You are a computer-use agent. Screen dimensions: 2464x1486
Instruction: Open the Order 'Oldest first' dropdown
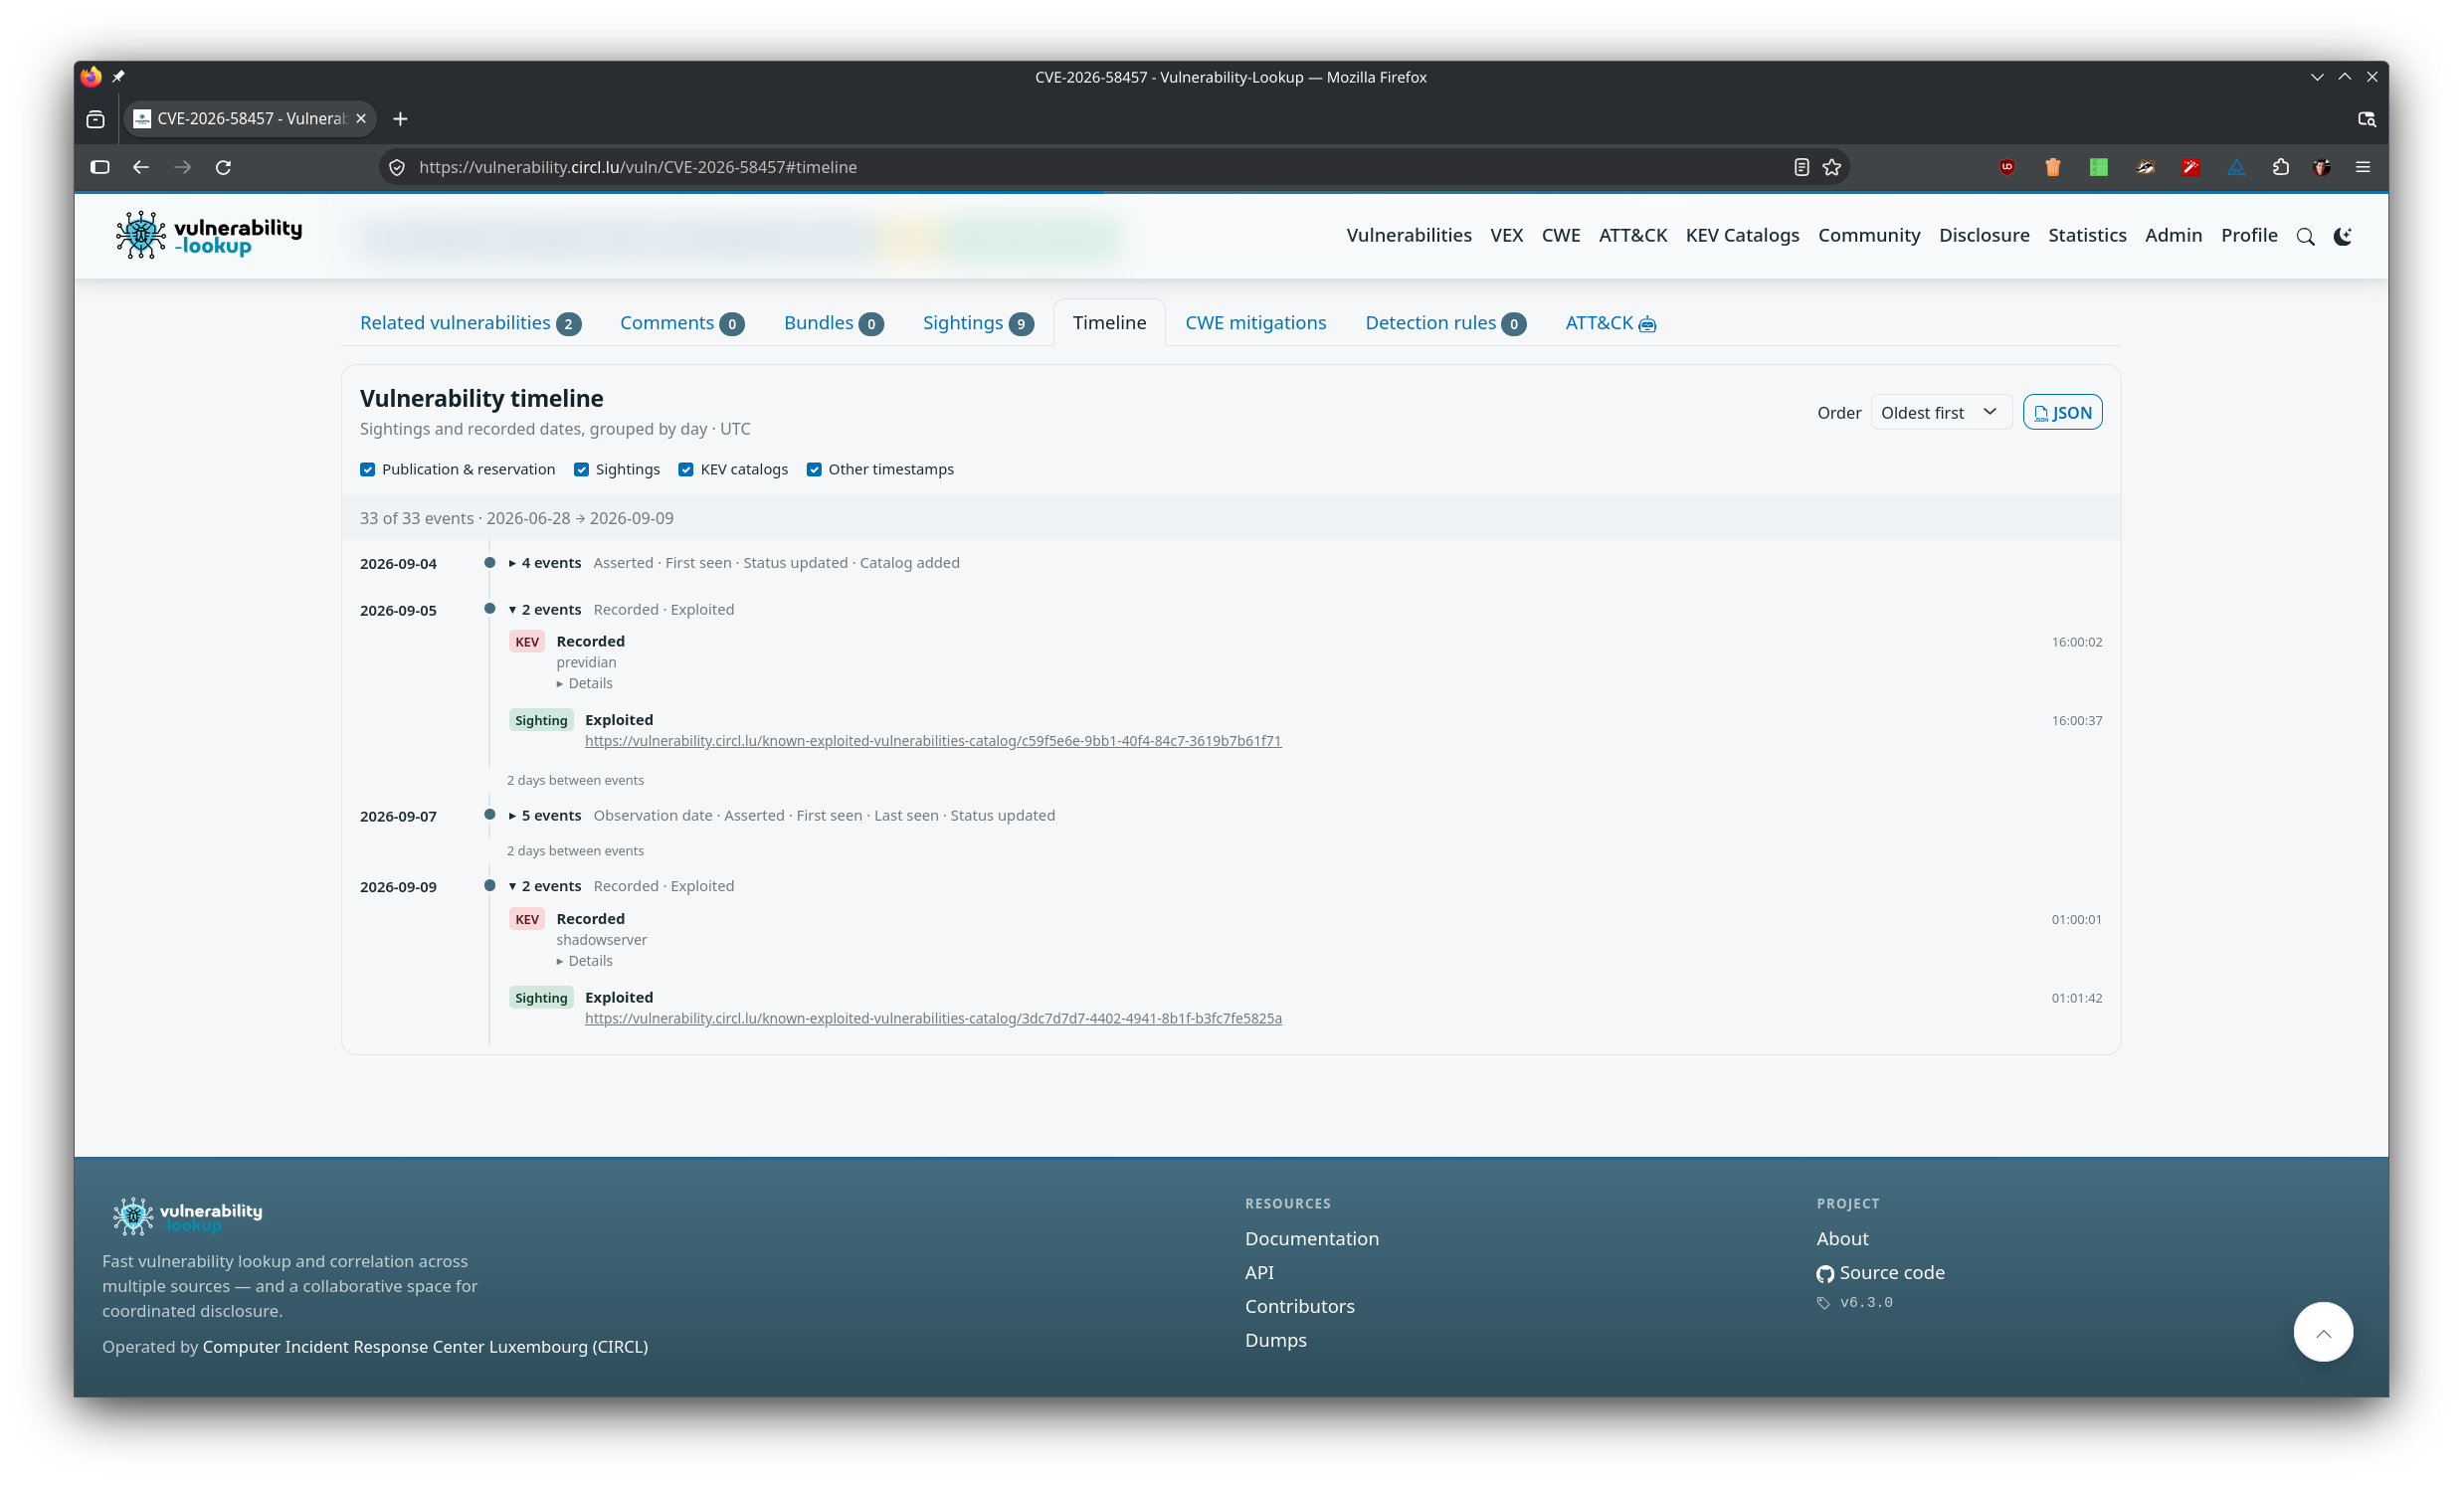click(x=1940, y=413)
